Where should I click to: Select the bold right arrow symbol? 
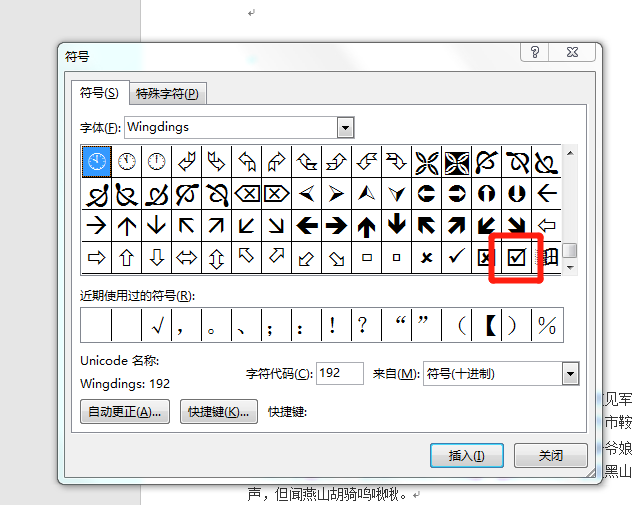337,225
